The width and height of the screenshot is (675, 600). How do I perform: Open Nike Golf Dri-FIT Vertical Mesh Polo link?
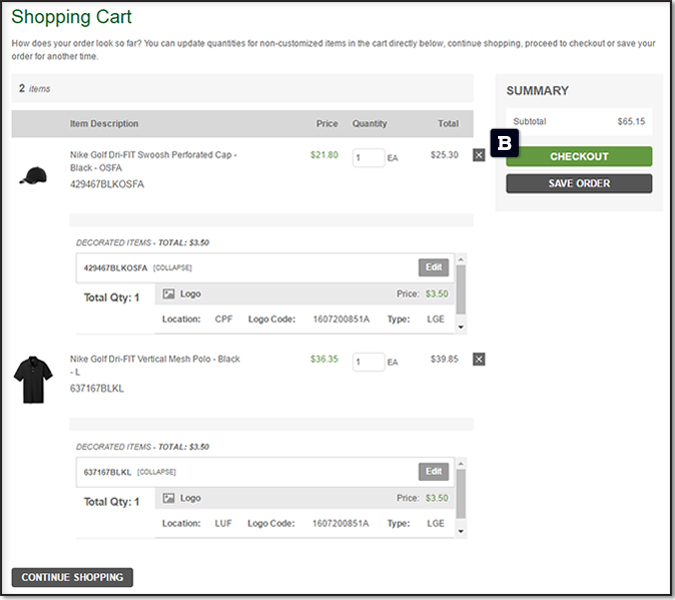[155, 359]
